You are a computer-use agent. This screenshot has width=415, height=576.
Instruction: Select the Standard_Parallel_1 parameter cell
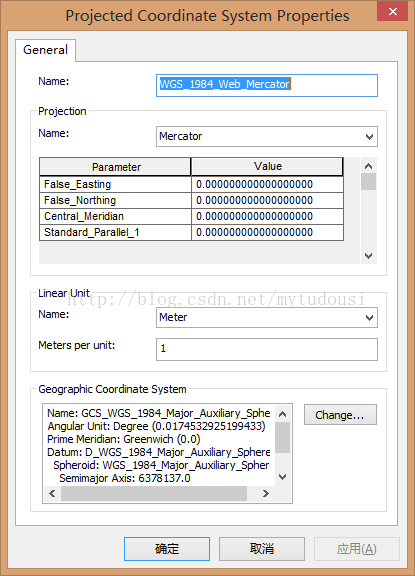(x=115, y=233)
